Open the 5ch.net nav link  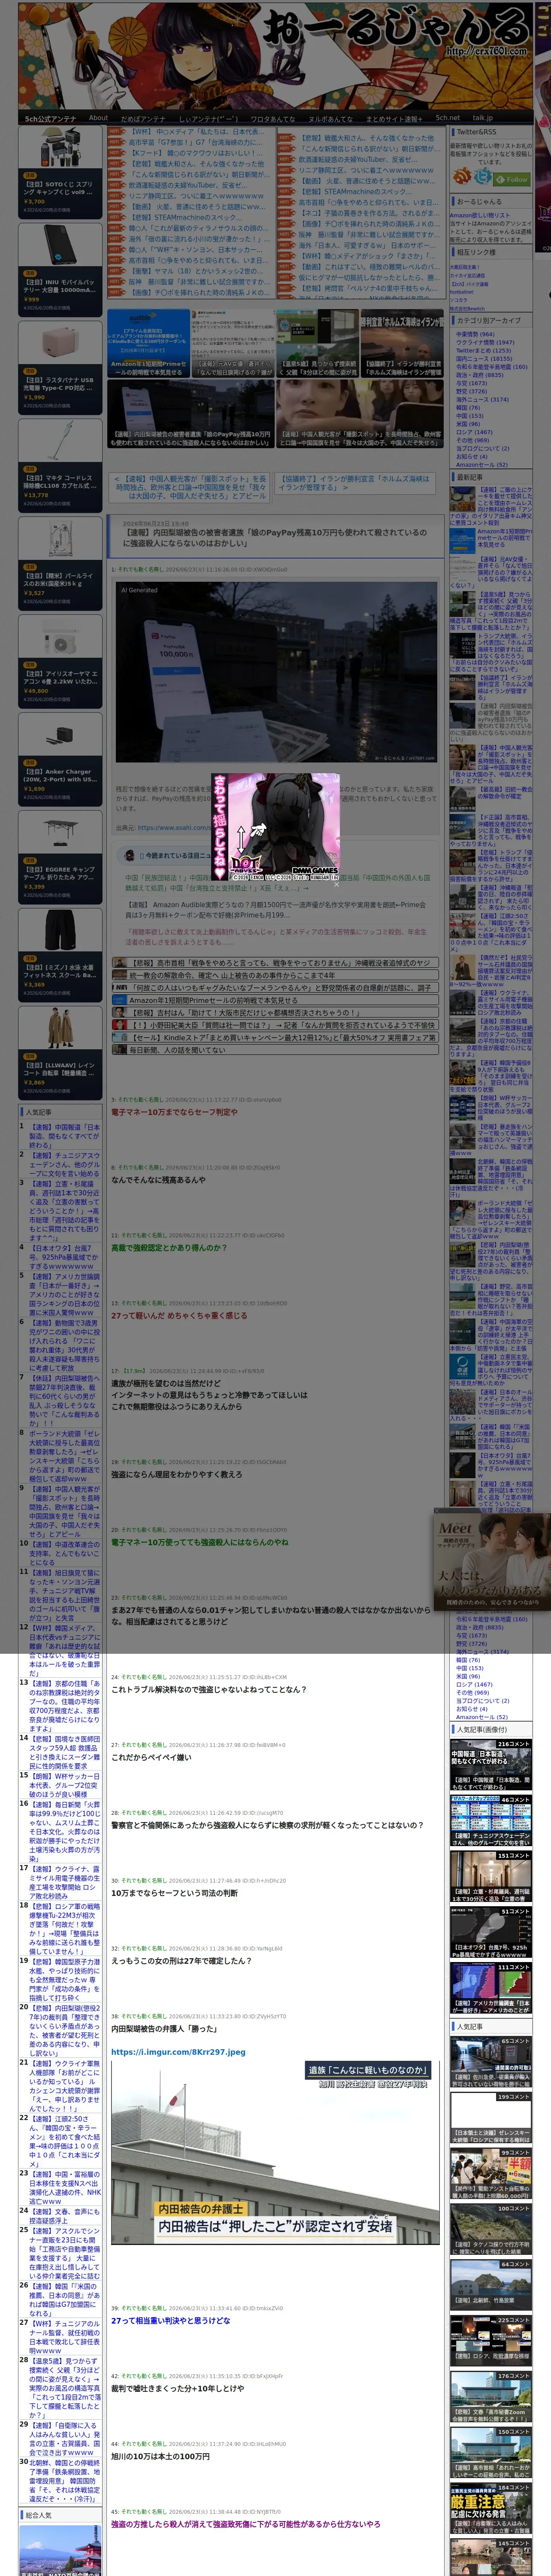(x=447, y=118)
